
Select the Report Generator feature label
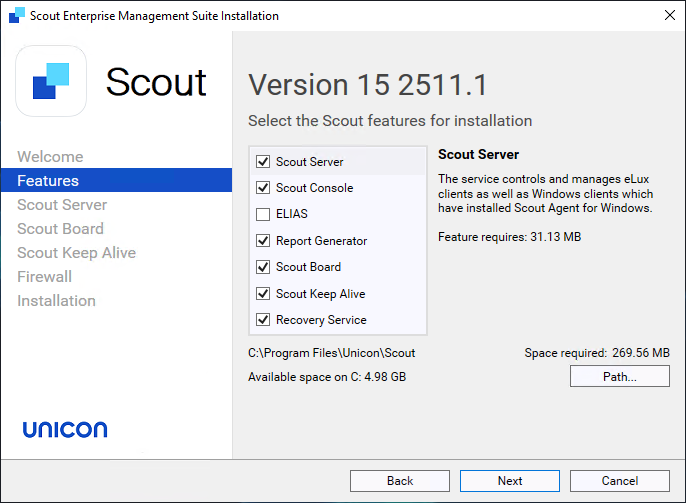tap(322, 241)
